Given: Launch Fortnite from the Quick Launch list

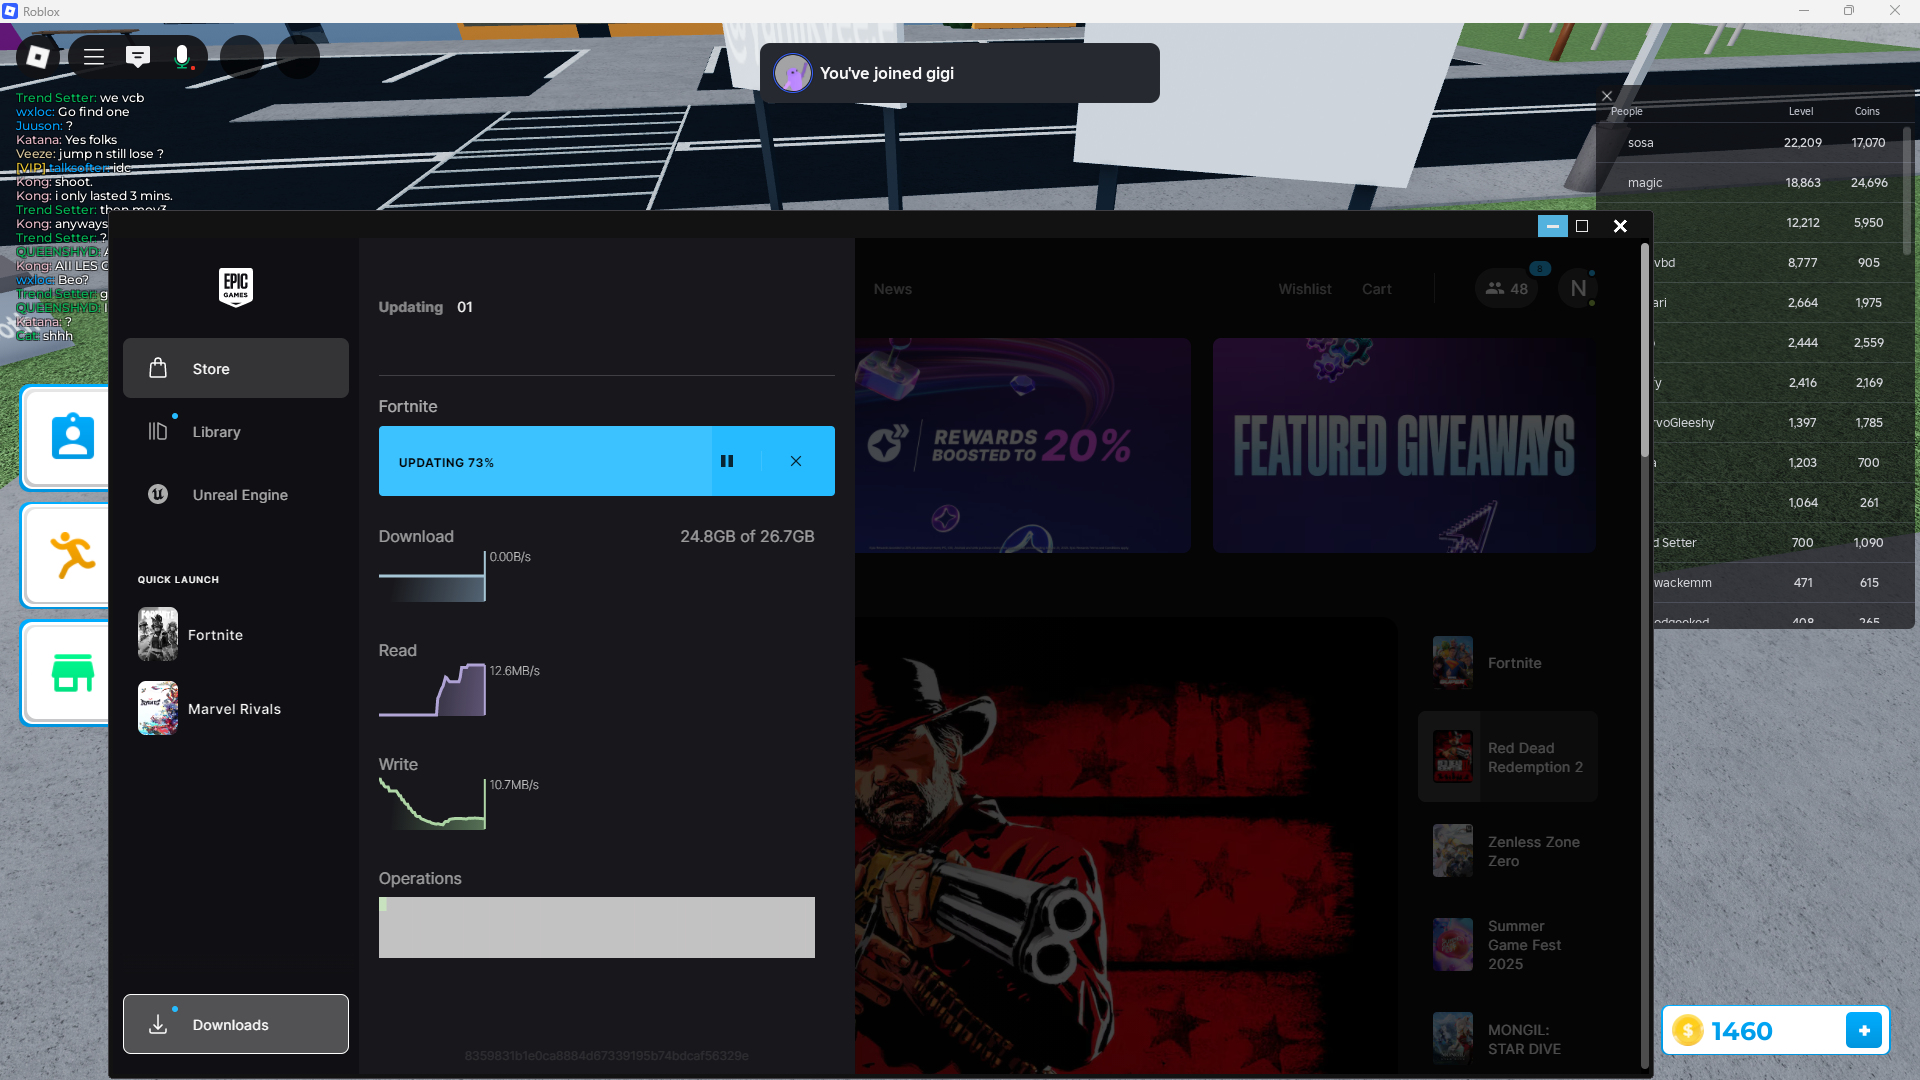Looking at the screenshot, I should pos(236,634).
